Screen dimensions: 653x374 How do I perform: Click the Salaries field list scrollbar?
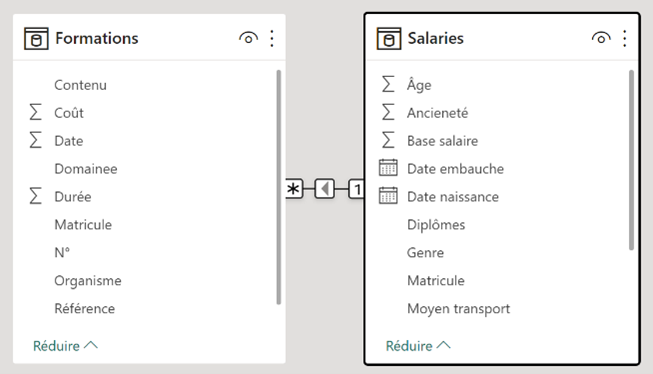coord(631,160)
